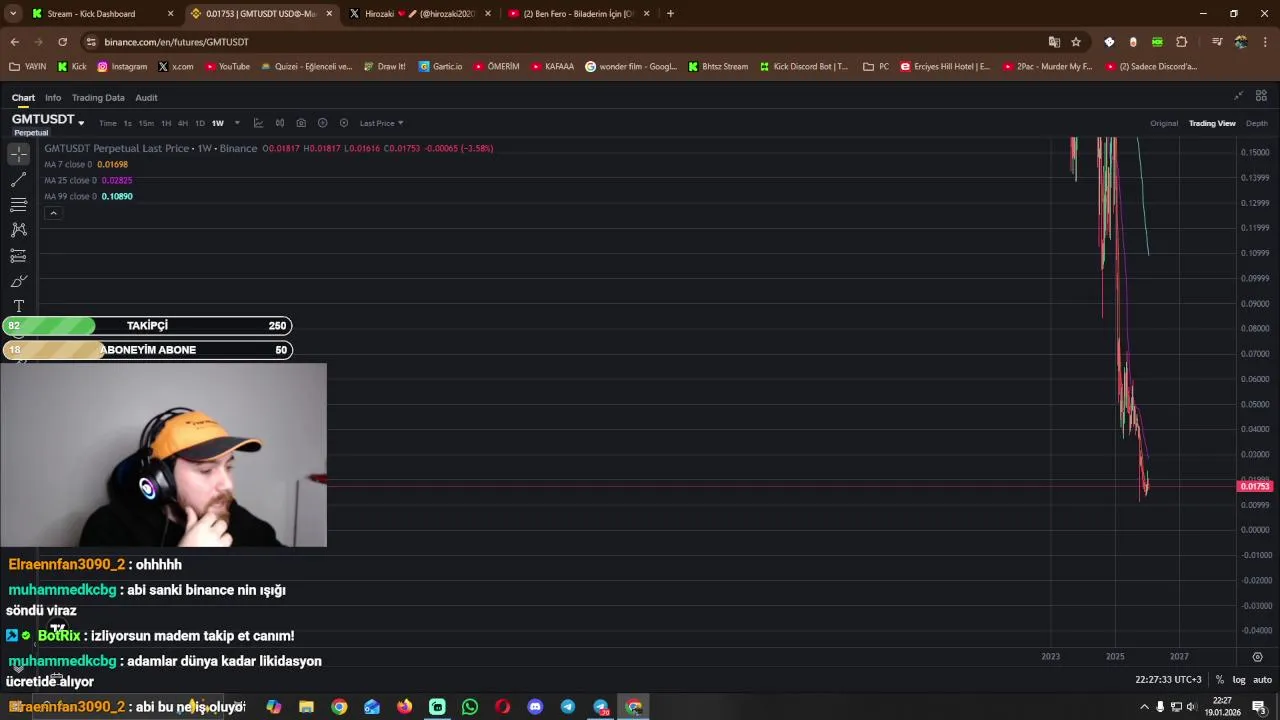Shrink the chart with the collapse arrows icon
This screenshot has width=1280, height=720.
coord(1238,96)
